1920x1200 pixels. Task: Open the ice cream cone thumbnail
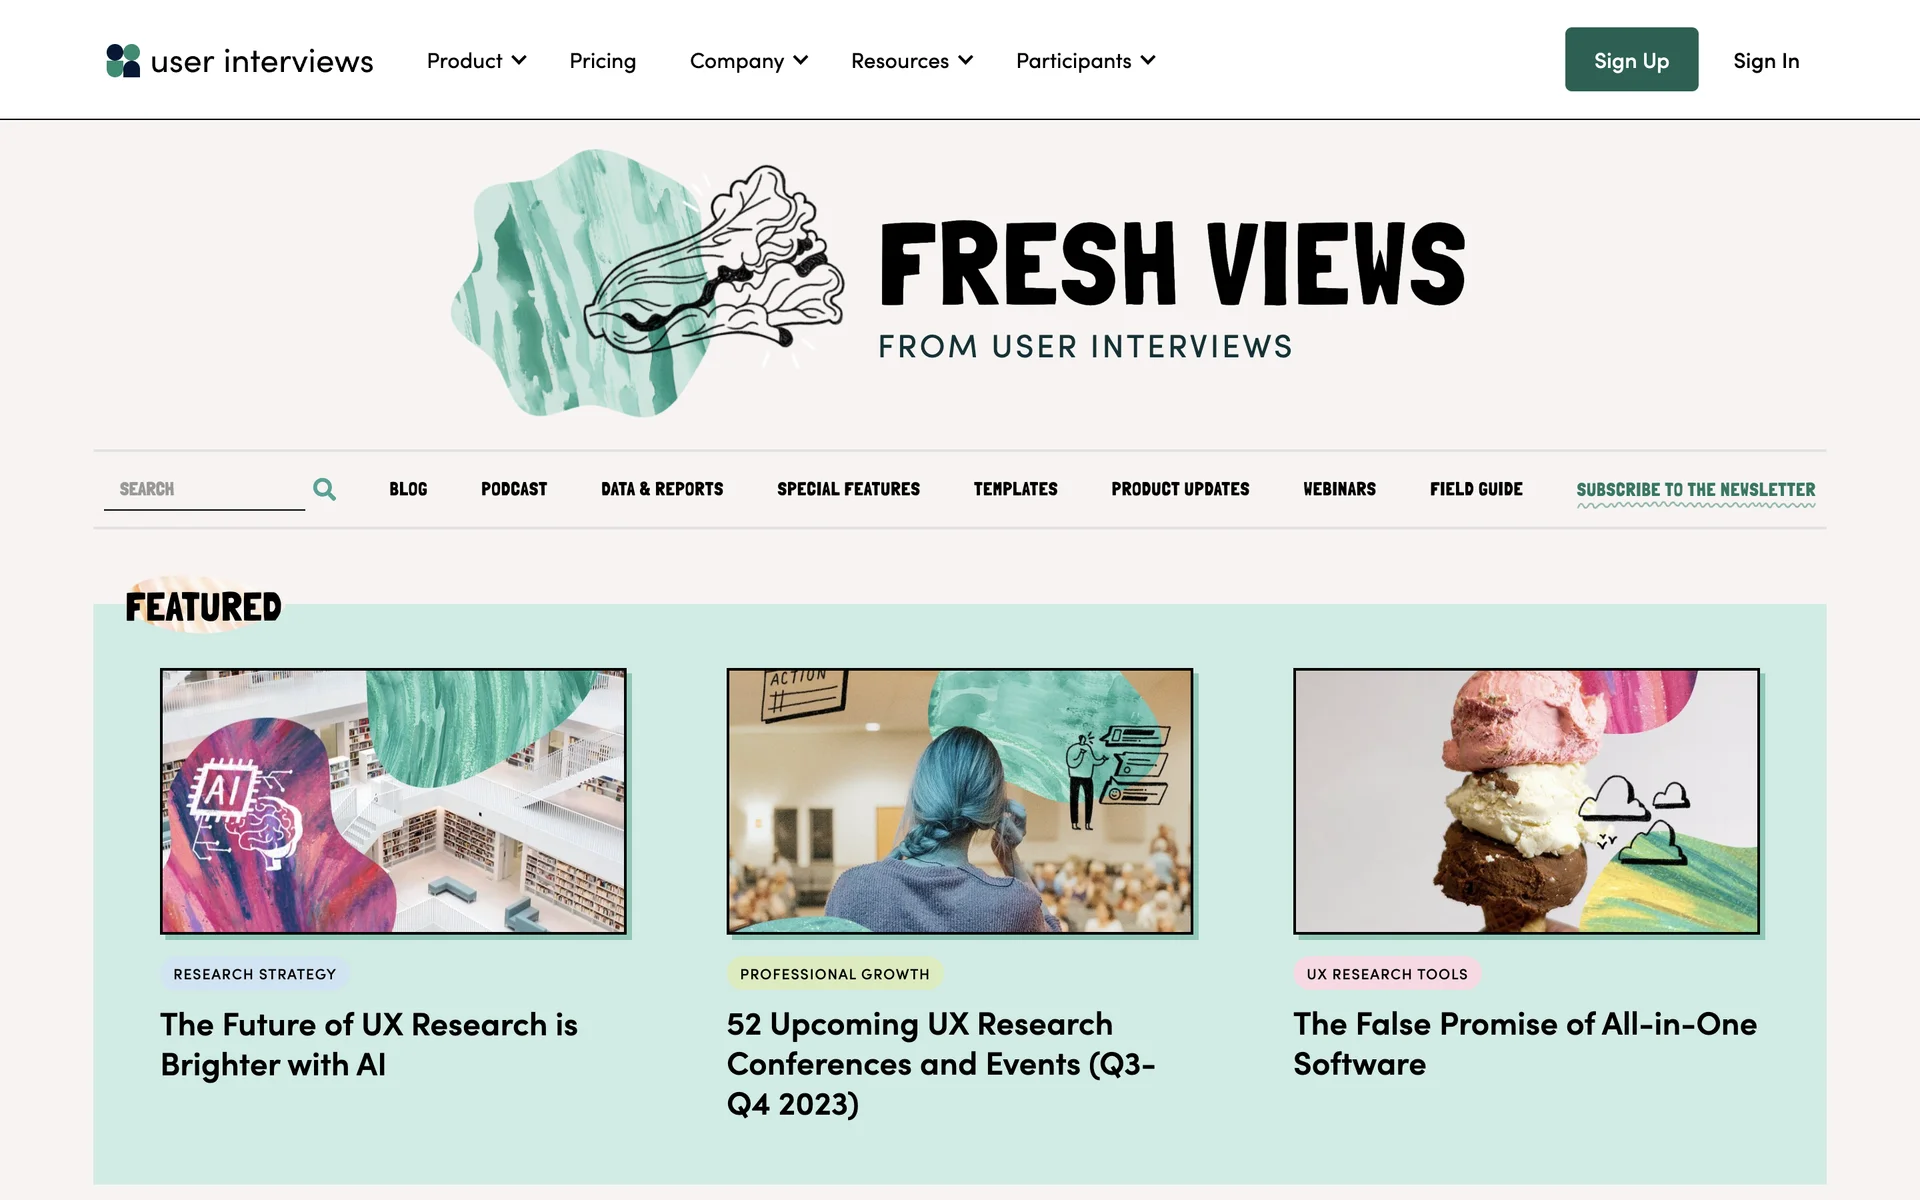1526,801
